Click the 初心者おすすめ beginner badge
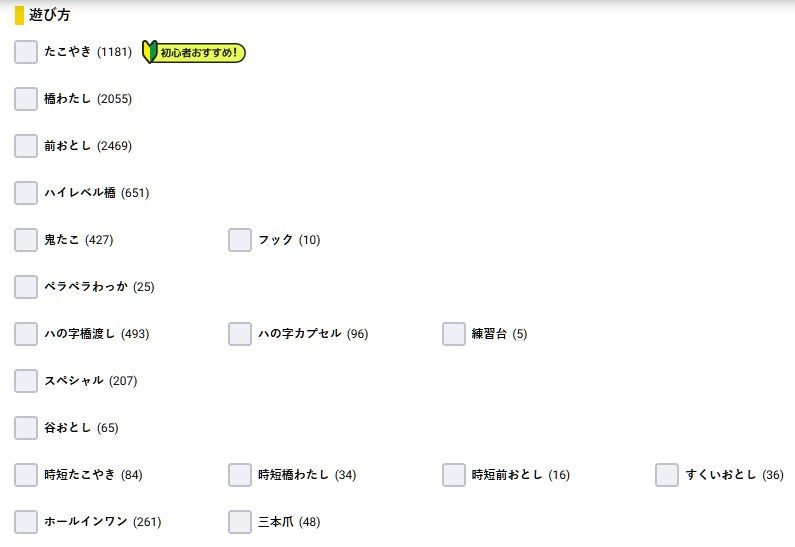 (x=194, y=52)
